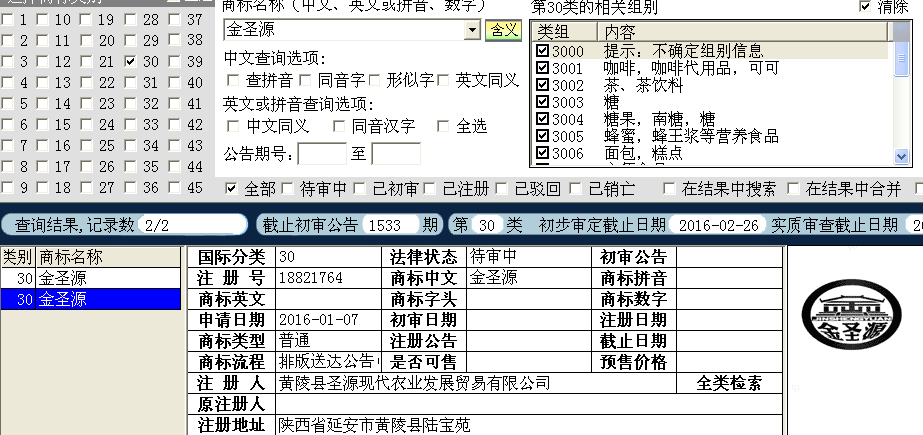Screen dimensions: 923x435
Task: Click registrant 黄陵县圣源现代农业发展贸易有限公司
Action: pos(414,383)
